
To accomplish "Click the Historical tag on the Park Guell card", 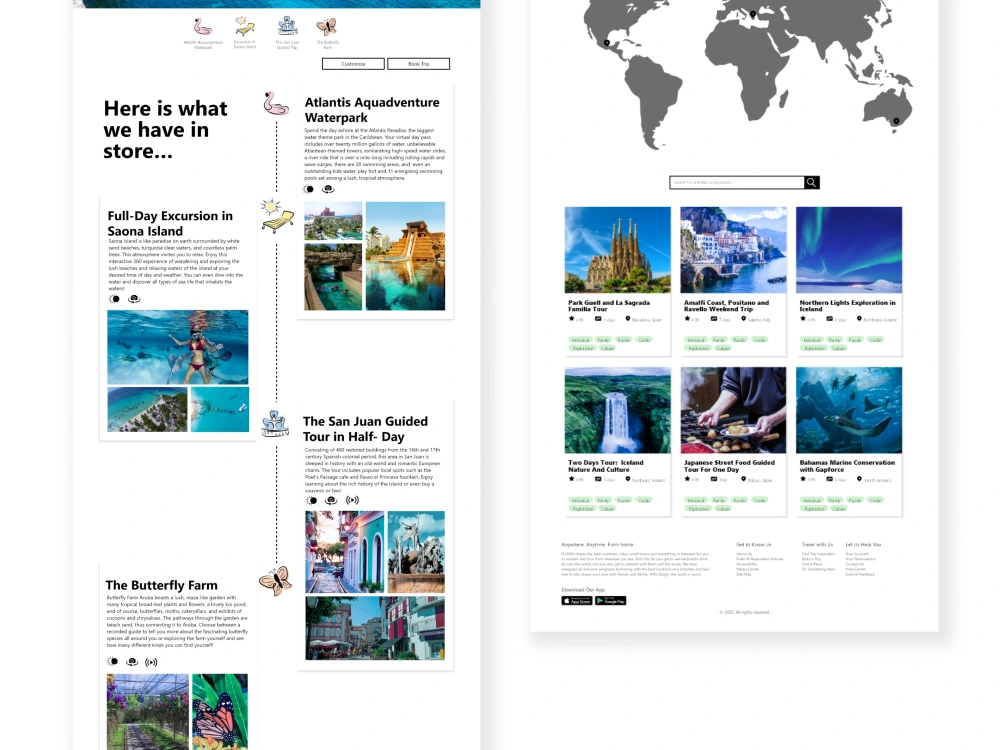I will point(580,340).
